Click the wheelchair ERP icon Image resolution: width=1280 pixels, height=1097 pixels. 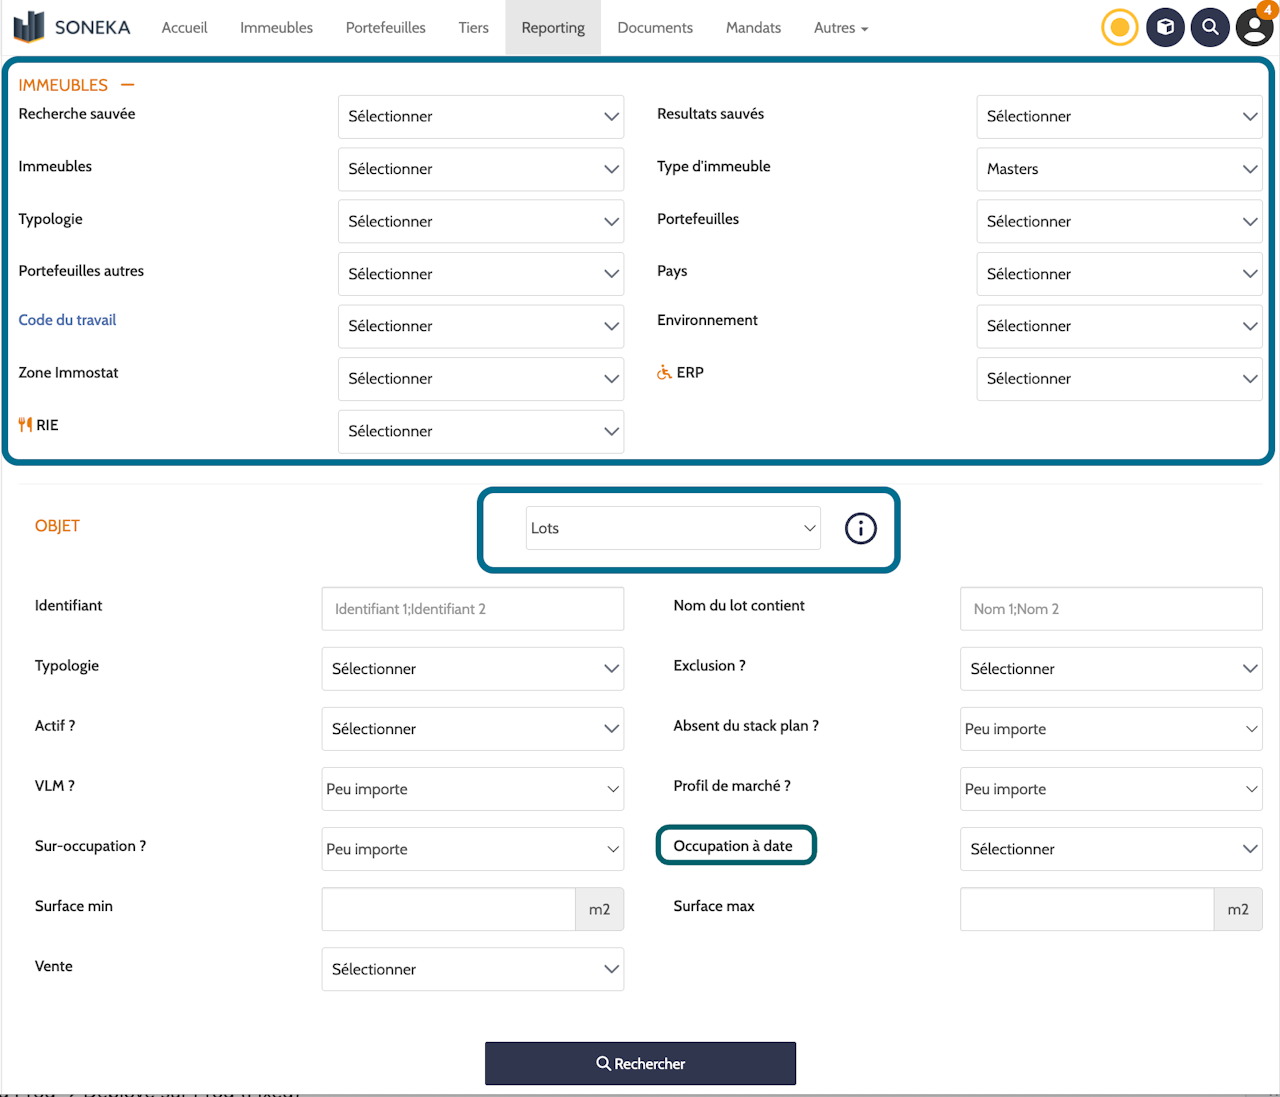tap(664, 372)
